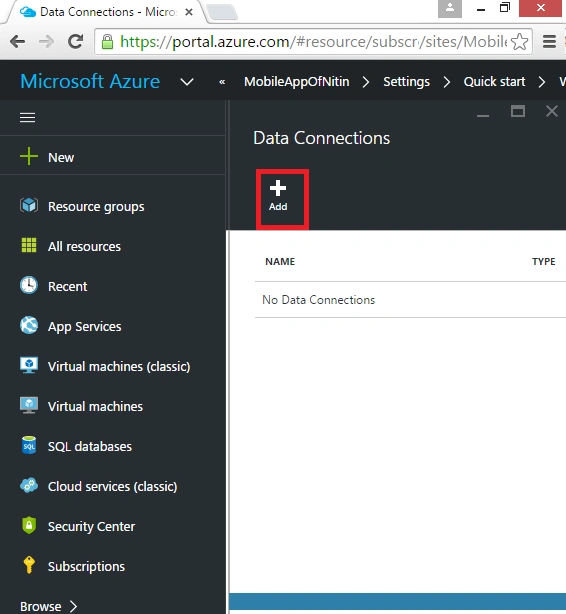The height and width of the screenshot is (614, 566).
Task: Click New in the sidebar
Action: pyautogui.click(x=61, y=157)
